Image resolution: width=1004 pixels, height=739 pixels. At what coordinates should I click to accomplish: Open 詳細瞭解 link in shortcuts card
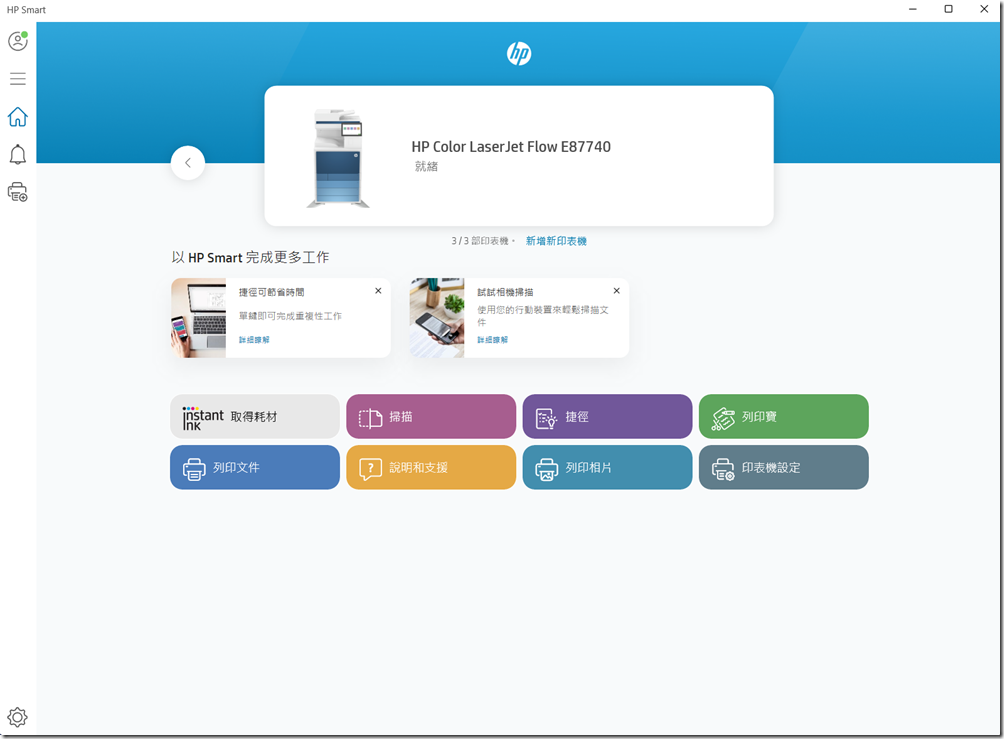pyautogui.click(x=254, y=339)
